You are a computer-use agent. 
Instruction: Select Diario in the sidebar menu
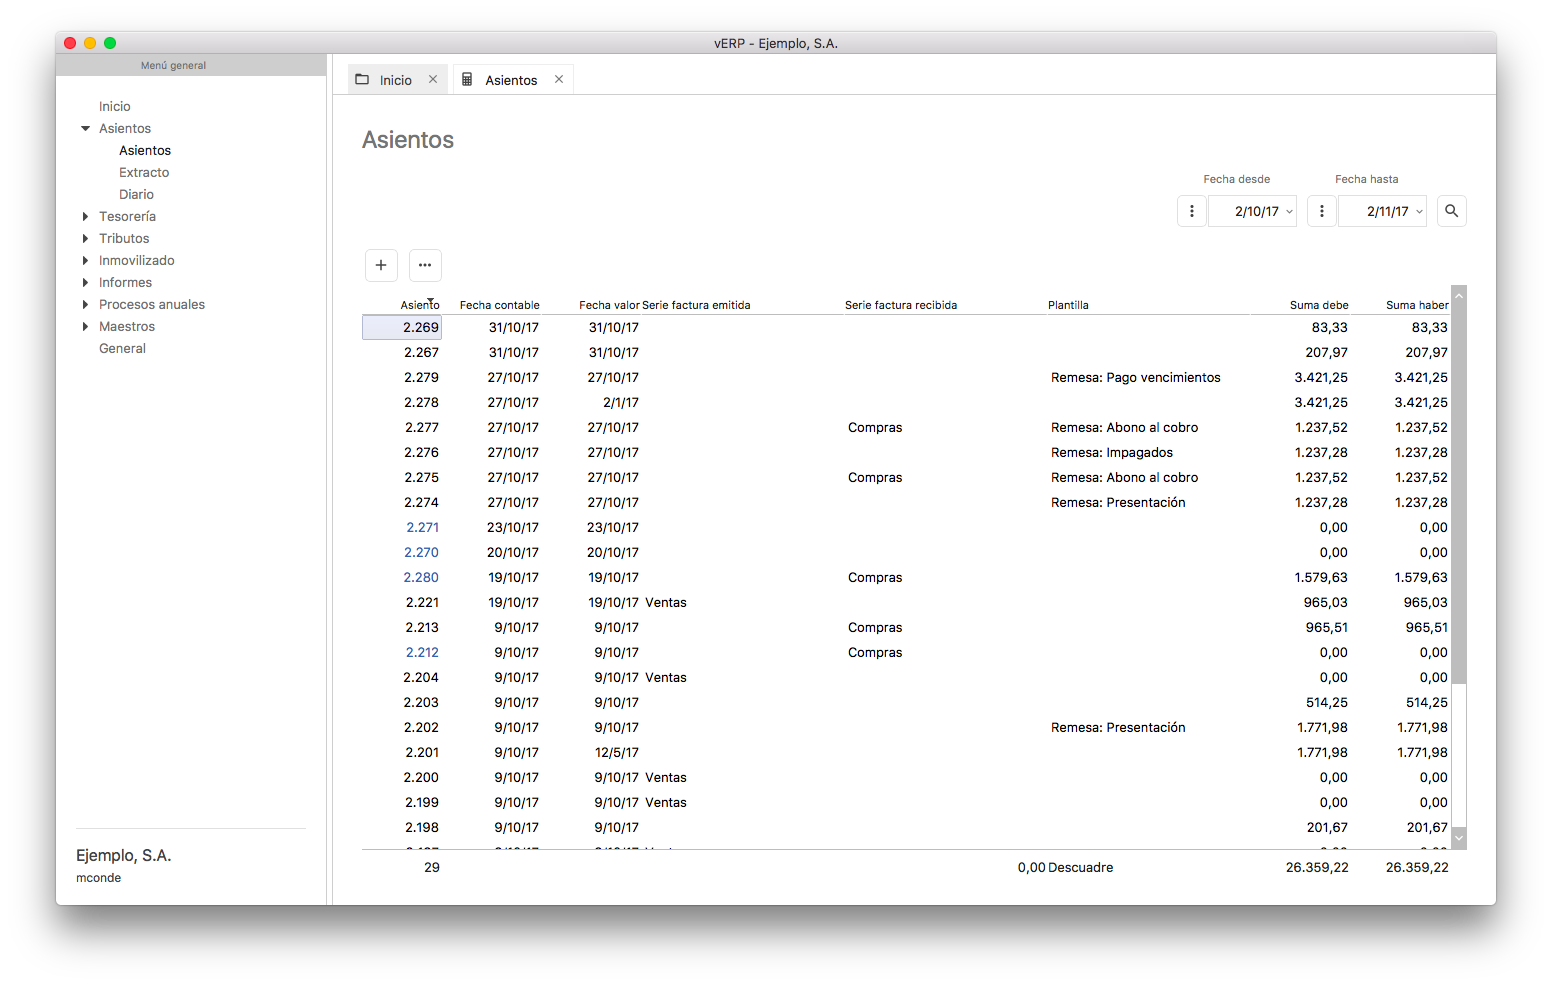136,194
